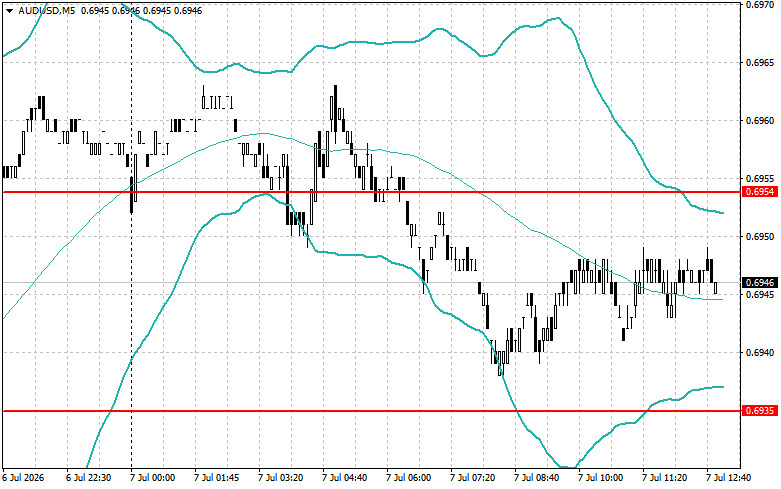Click the 6 Jul 2026 date label

(23, 478)
